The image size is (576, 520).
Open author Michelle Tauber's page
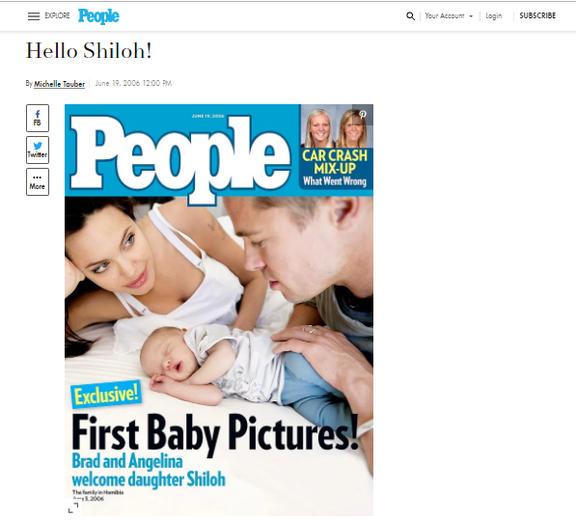[59, 84]
